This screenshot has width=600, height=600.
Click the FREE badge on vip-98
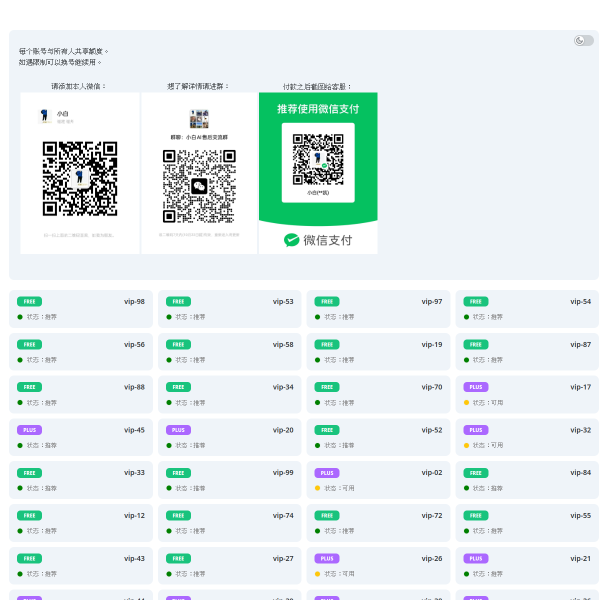[x=29, y=301]
